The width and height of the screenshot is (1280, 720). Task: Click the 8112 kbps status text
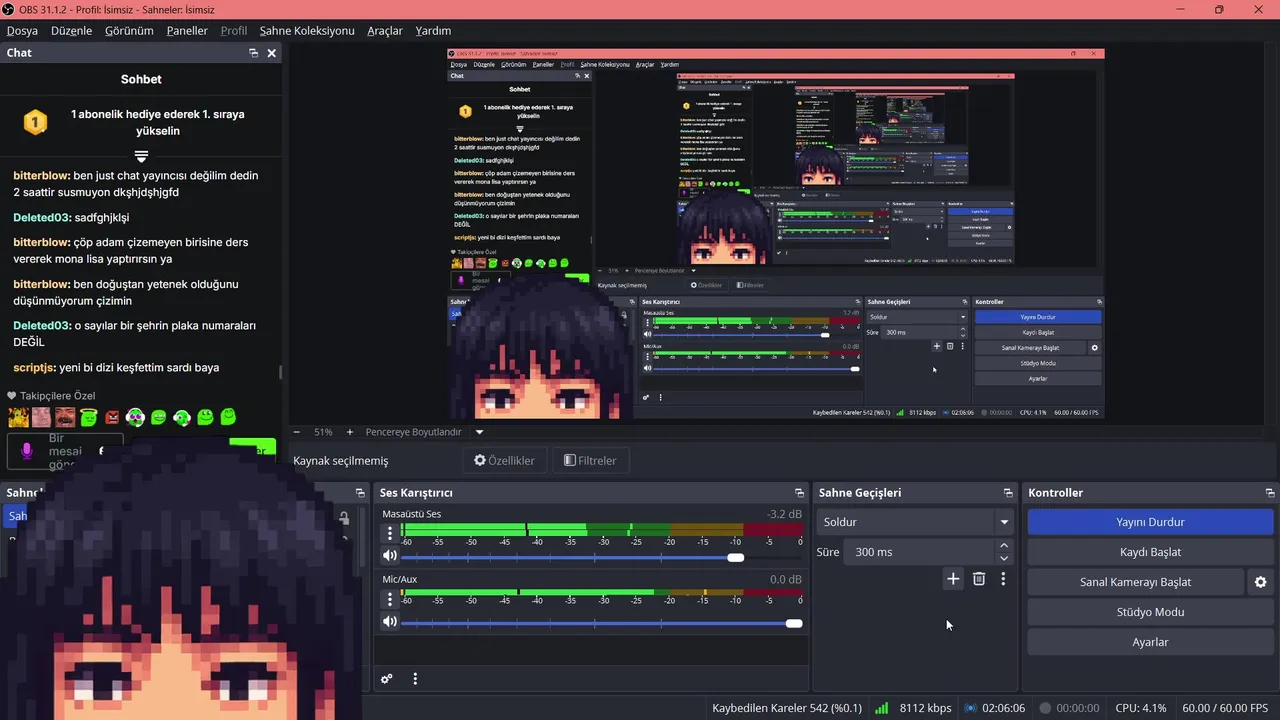tap(925, 708)
